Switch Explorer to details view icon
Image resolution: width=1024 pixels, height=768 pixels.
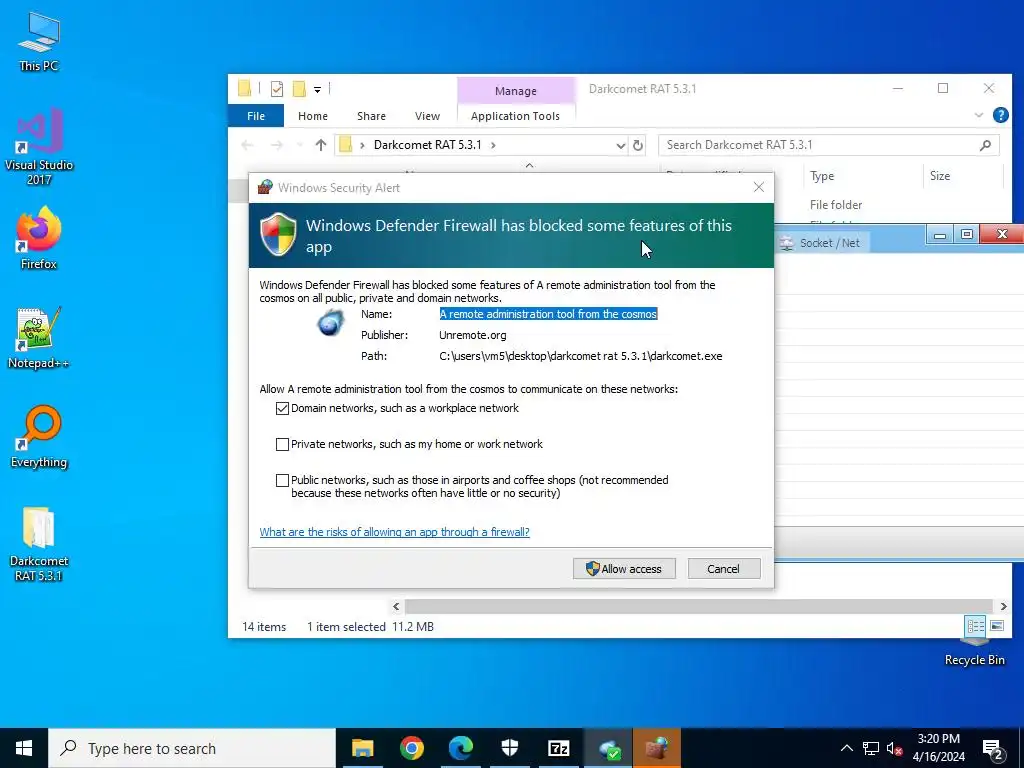point(975,626)
